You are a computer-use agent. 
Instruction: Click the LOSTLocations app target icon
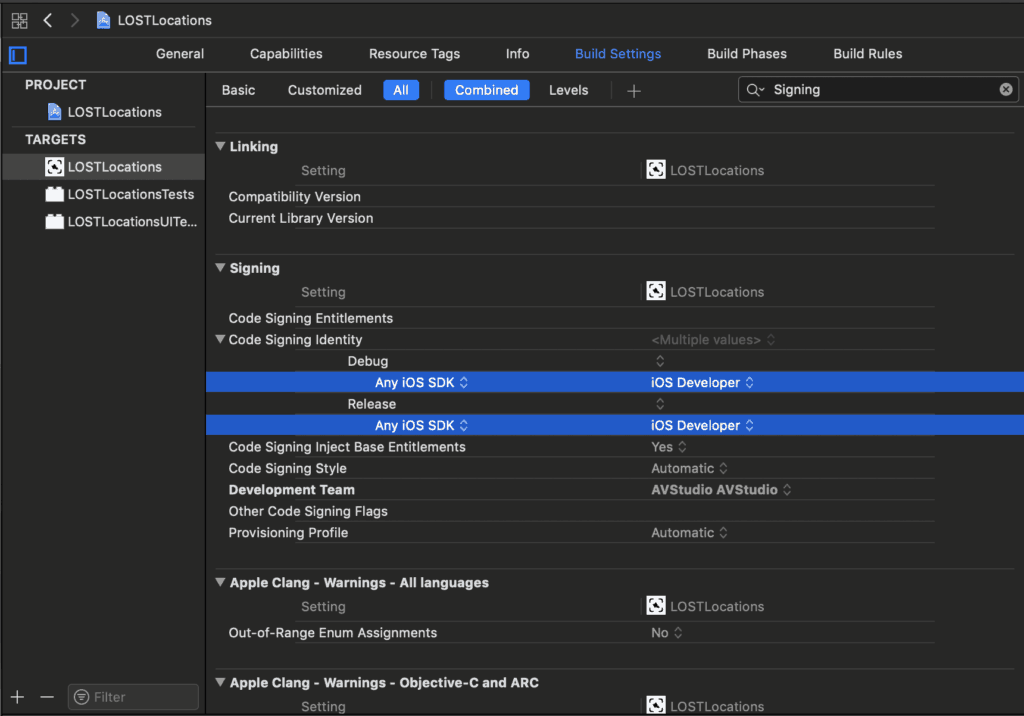(x=54, y=167)
